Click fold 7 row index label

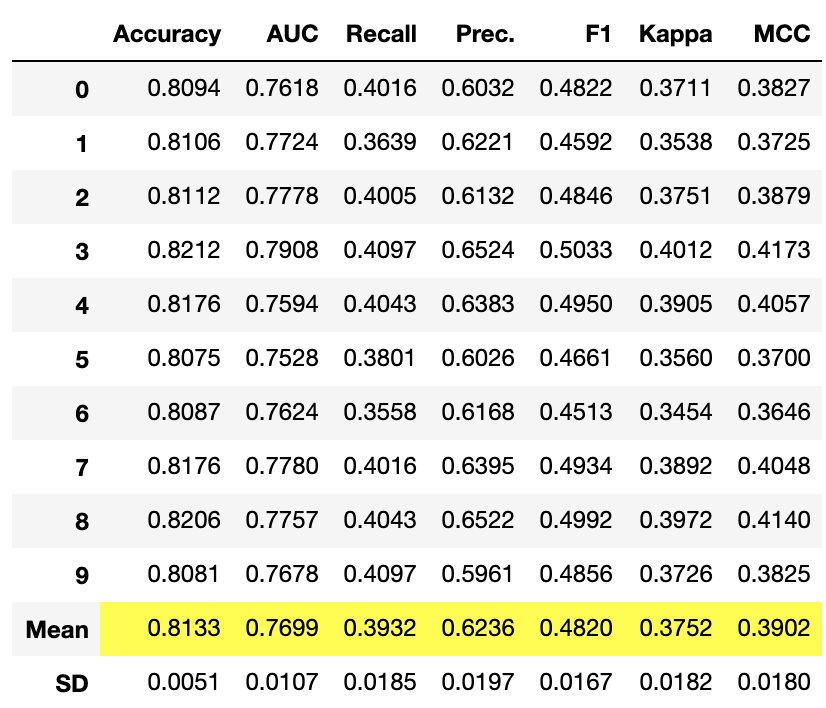tap(82, 468)
